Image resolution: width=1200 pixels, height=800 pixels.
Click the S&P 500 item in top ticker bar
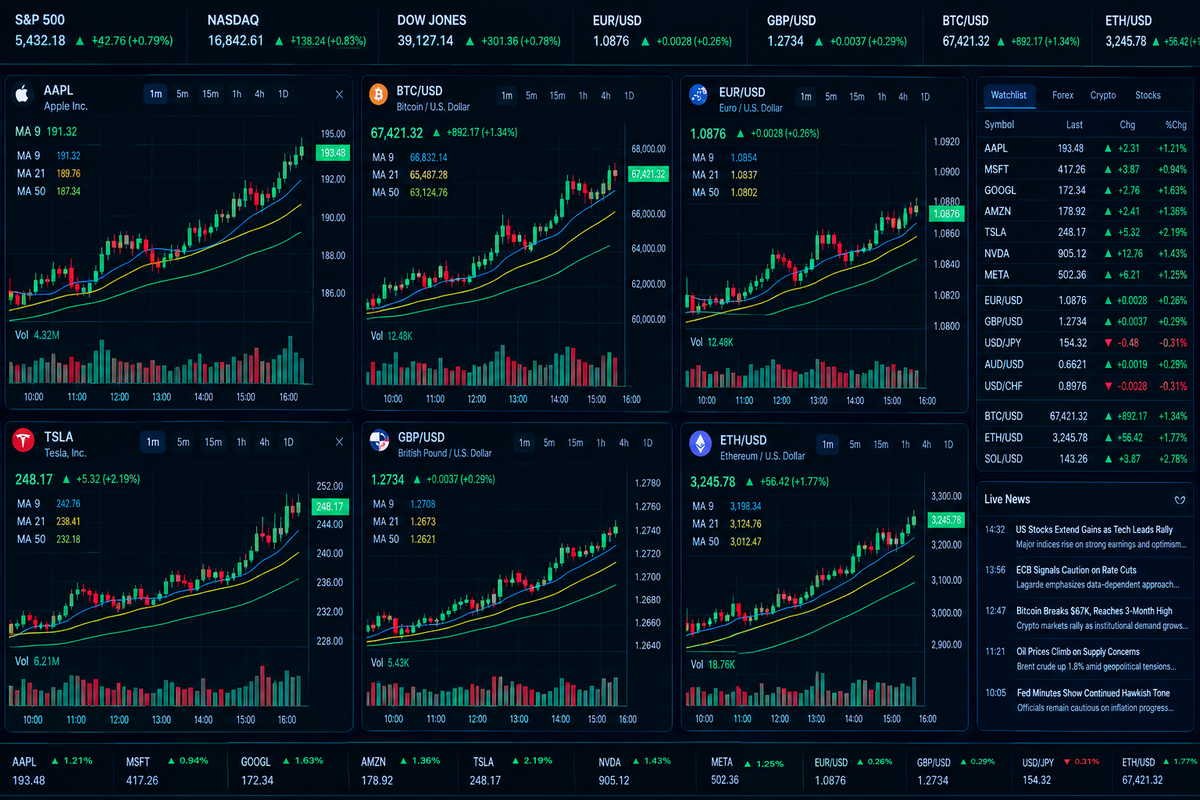[x=94, y=31]
